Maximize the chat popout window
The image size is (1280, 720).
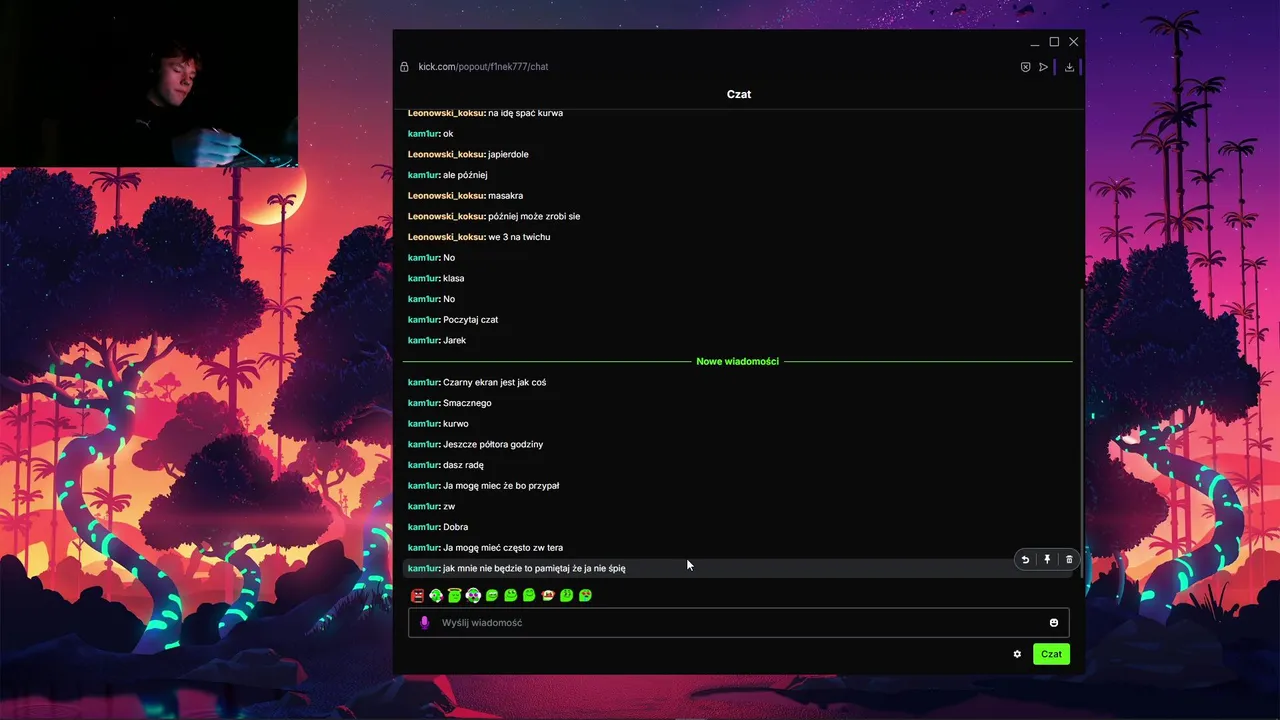coord(1054,42)
